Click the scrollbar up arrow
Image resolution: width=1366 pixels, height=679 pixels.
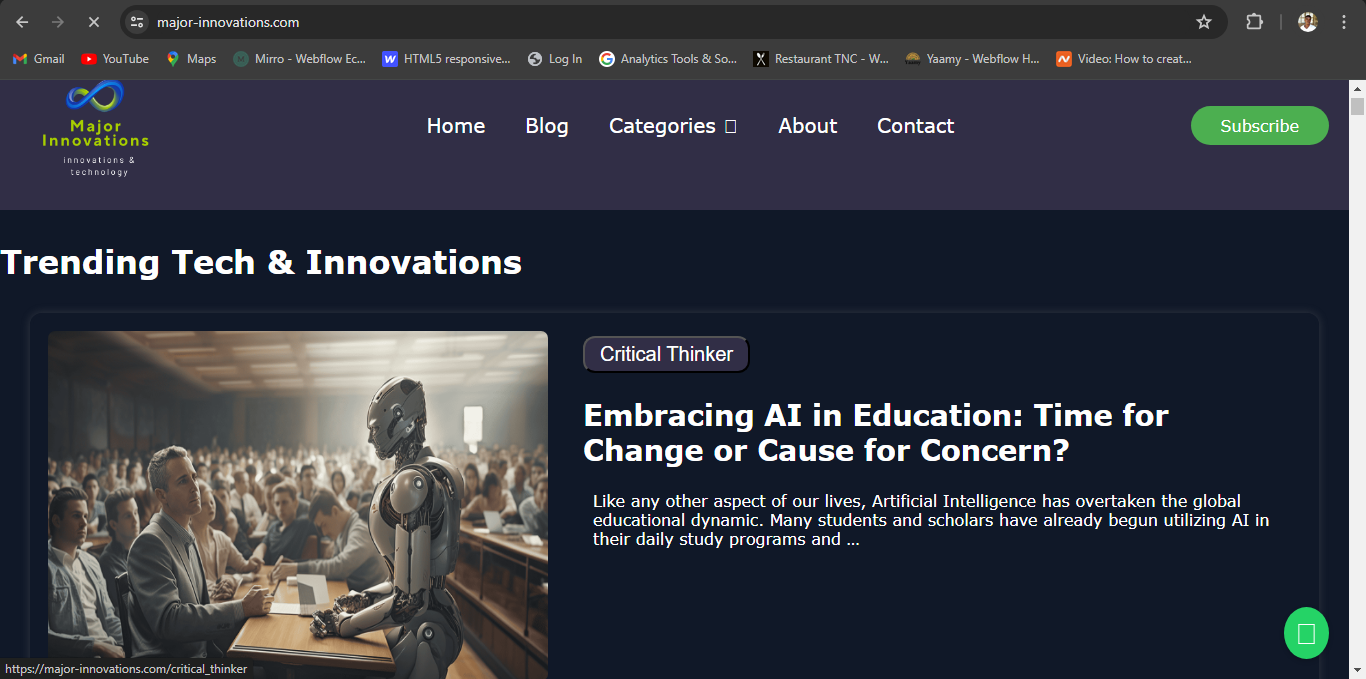point(1357,88)
